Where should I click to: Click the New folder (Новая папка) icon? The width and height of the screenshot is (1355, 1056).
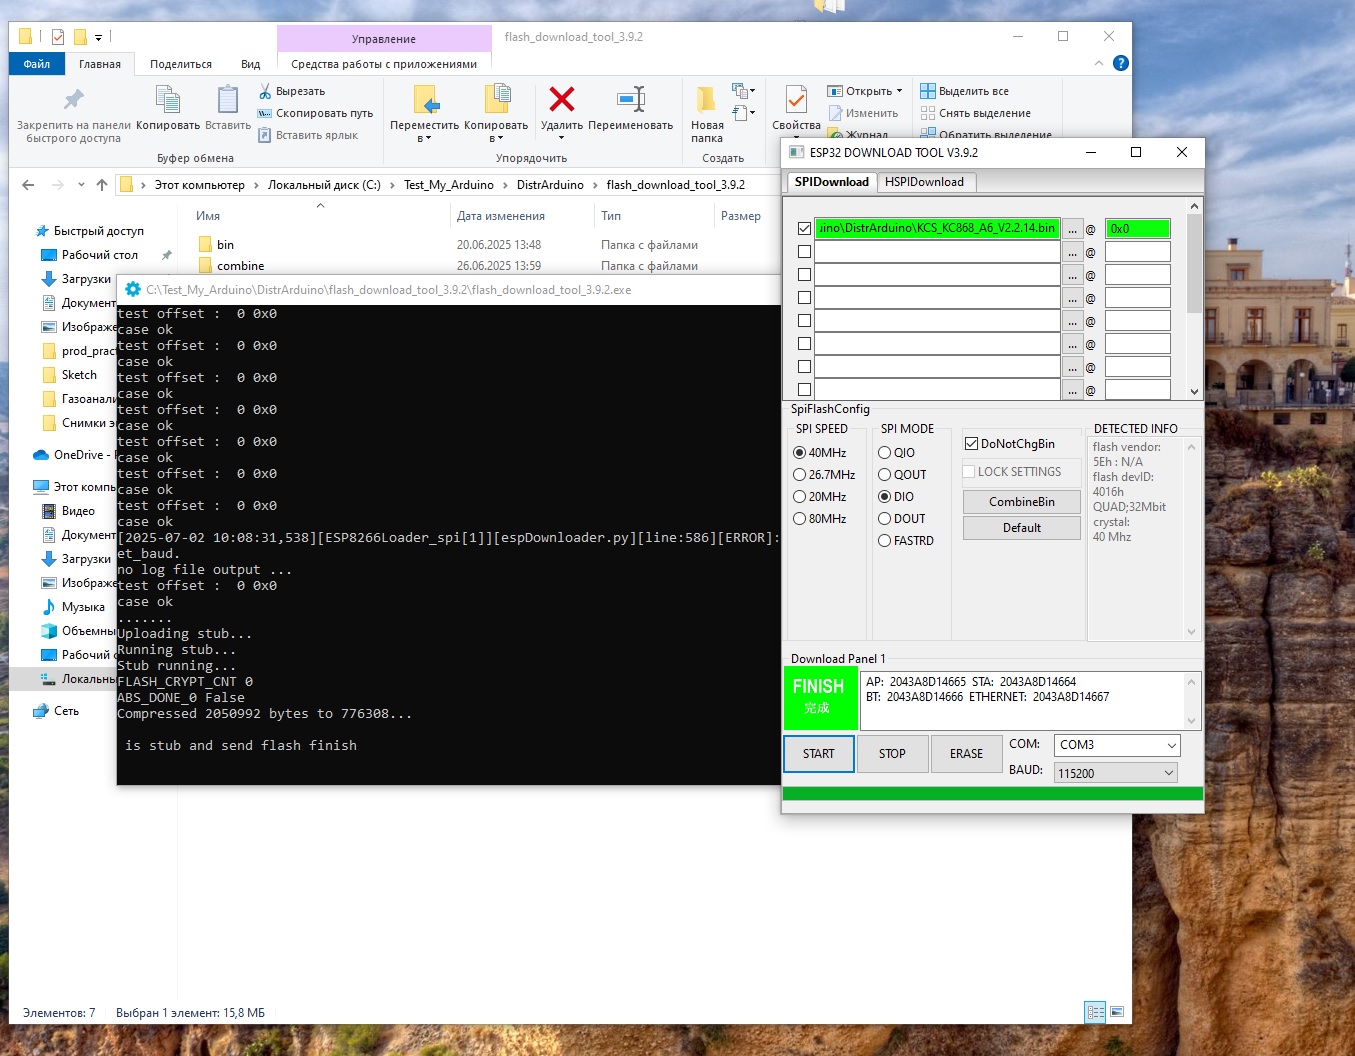706,100
